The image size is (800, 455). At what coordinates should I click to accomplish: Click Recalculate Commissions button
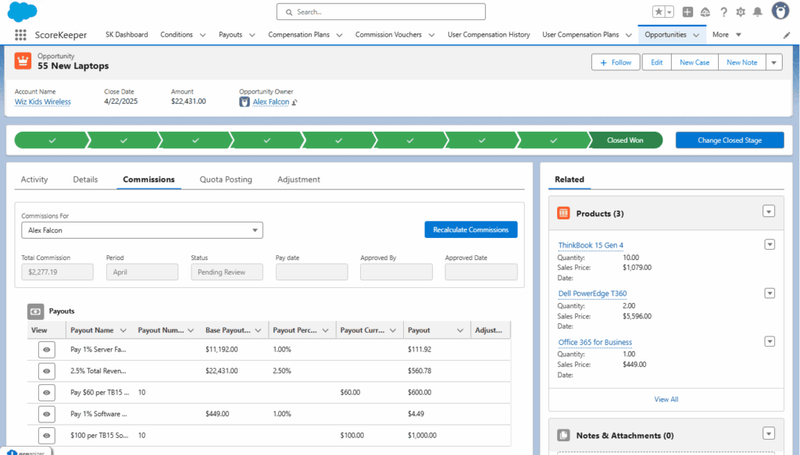[471, 230]
